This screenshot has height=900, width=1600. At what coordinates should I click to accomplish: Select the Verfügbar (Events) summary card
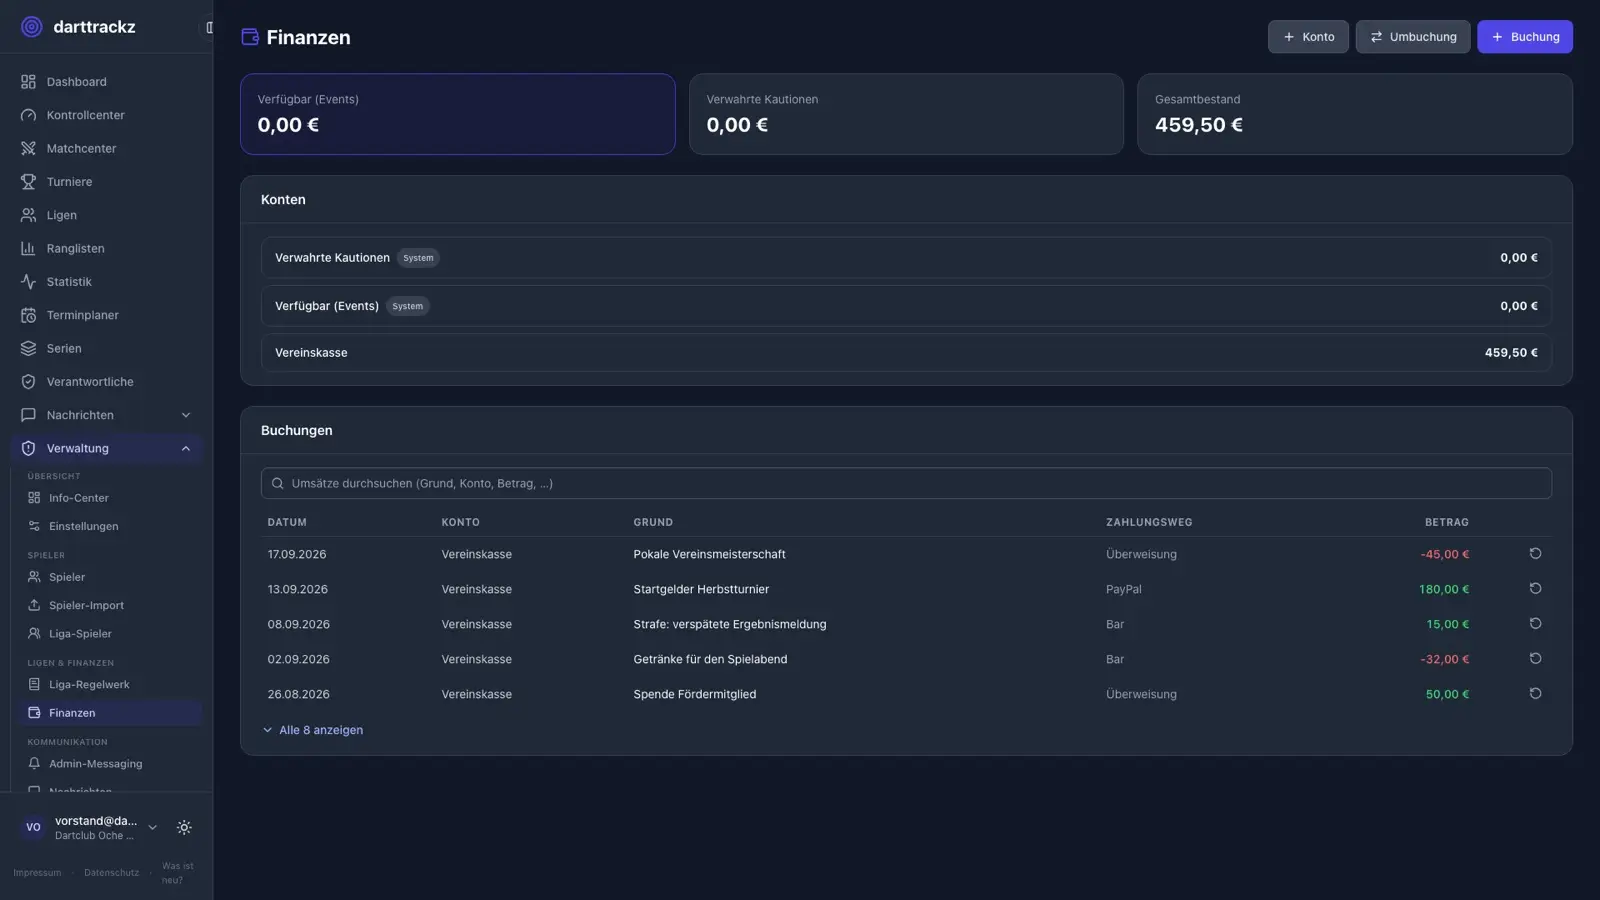coord(458,114)
